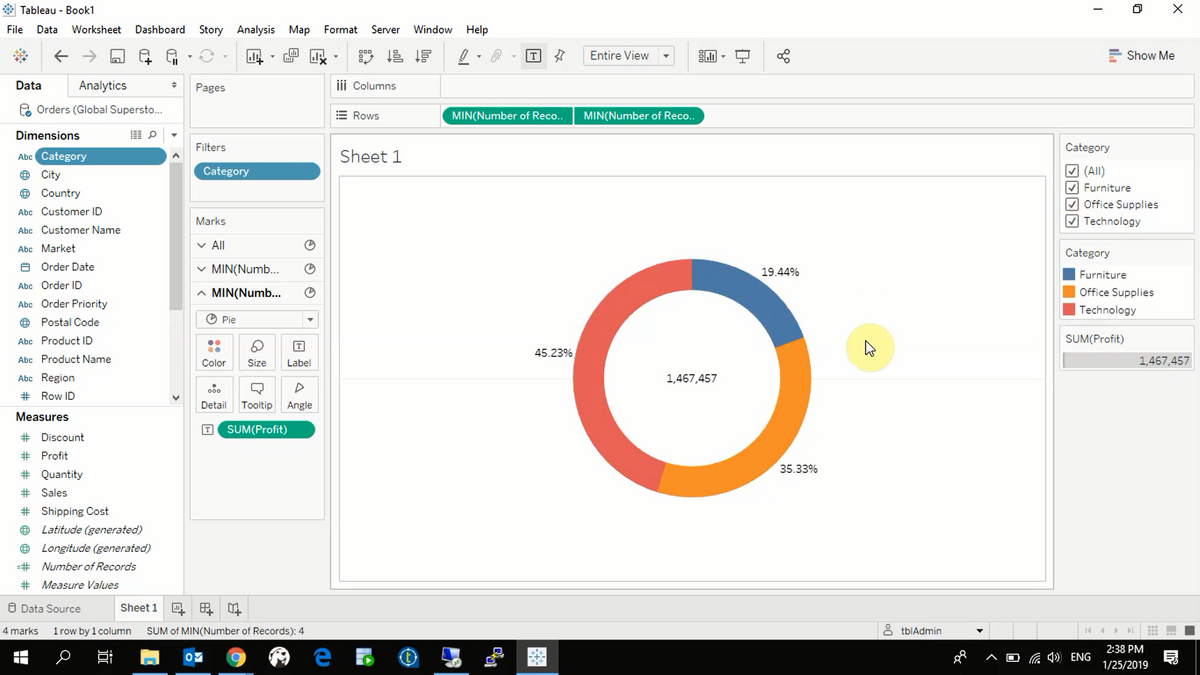Expand the first MIN(Numb... marks section
1200x675 pixels.
pyautogui.click(x=202, y=269)
